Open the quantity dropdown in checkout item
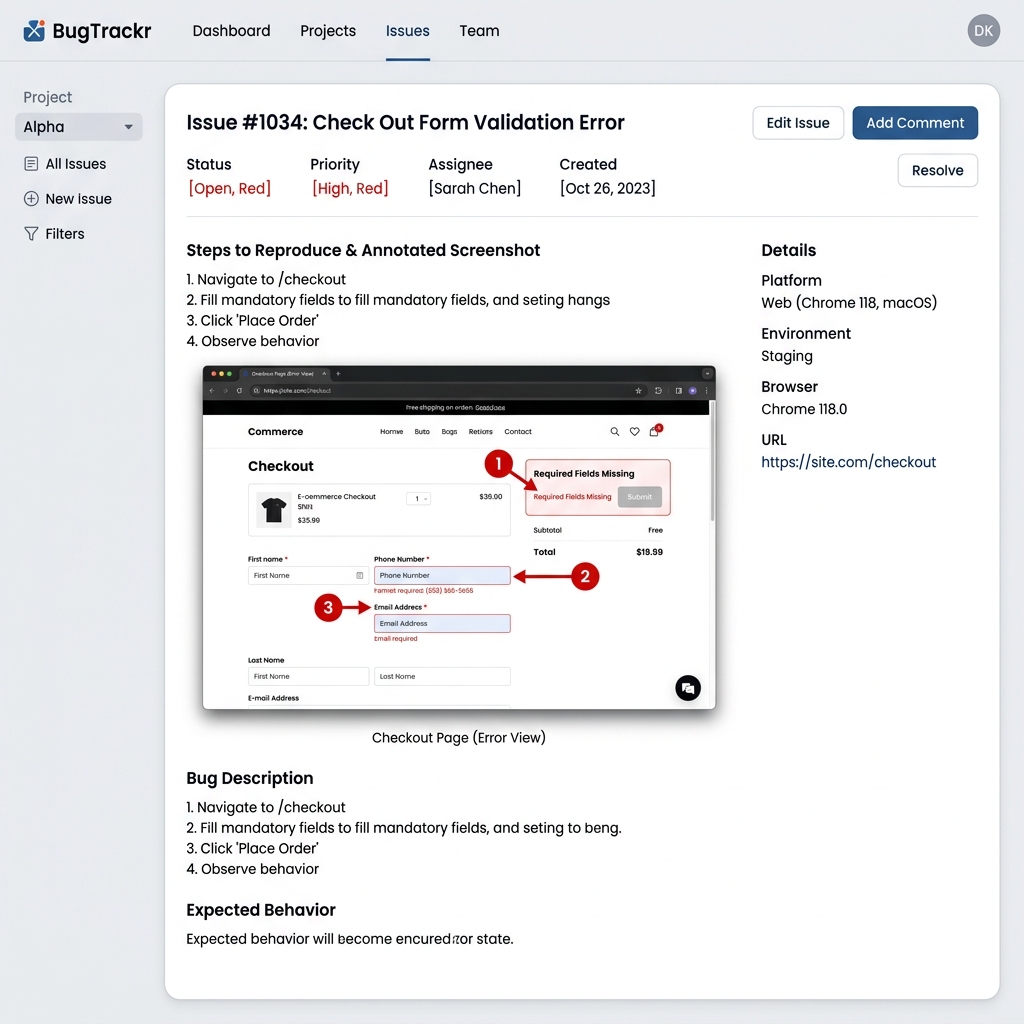 (x=418, y=499)
